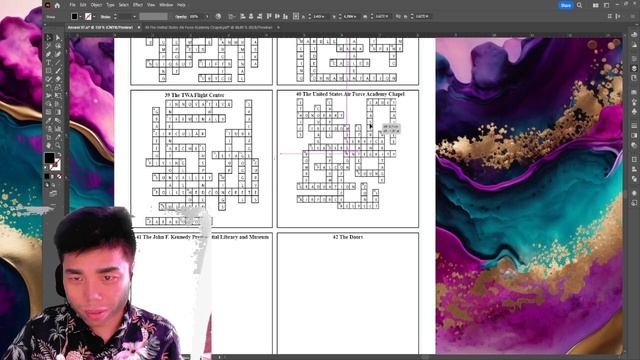Select the Line Segment tool
640x360 pixels.
point(58,62)
